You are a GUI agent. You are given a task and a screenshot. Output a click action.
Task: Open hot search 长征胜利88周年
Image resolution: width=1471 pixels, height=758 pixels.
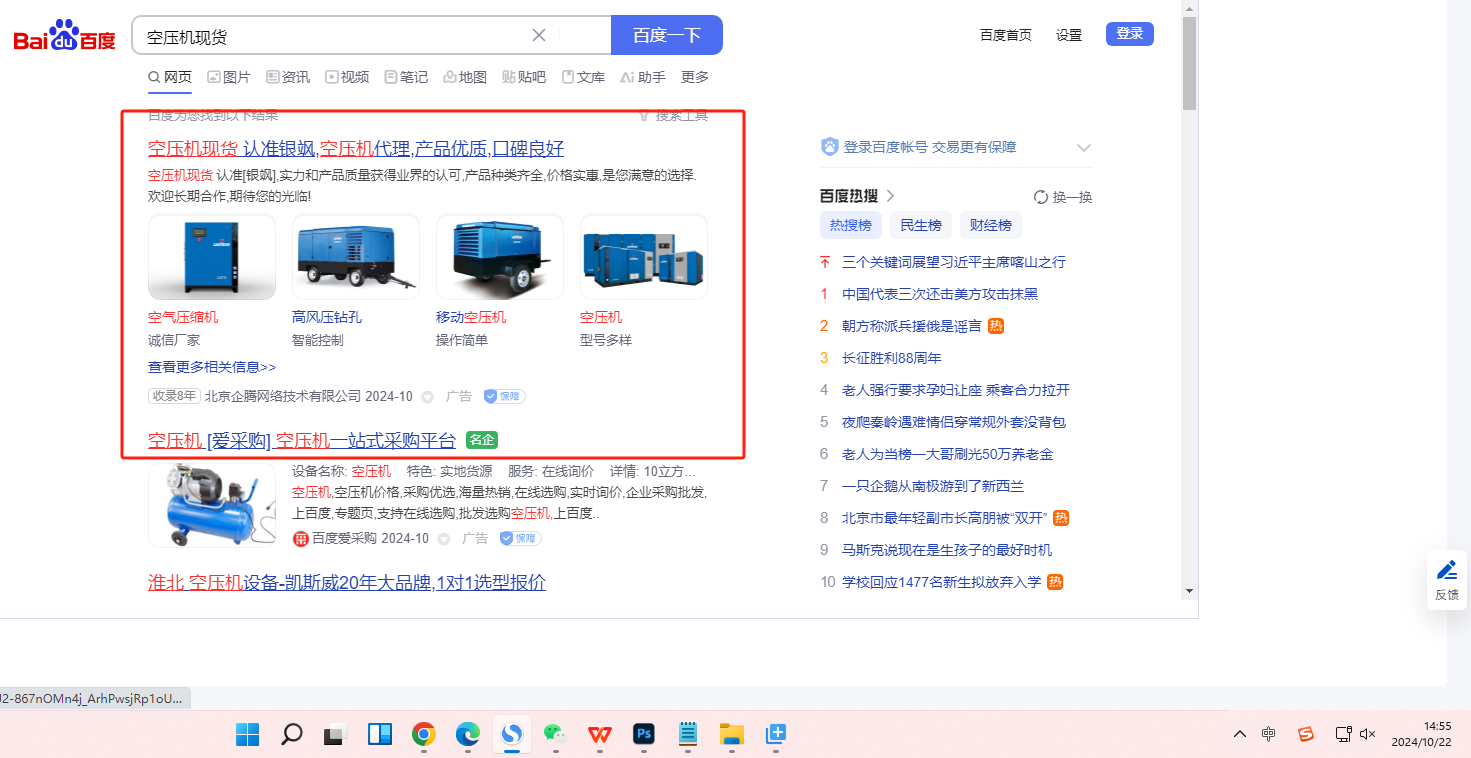coord(892,358)
